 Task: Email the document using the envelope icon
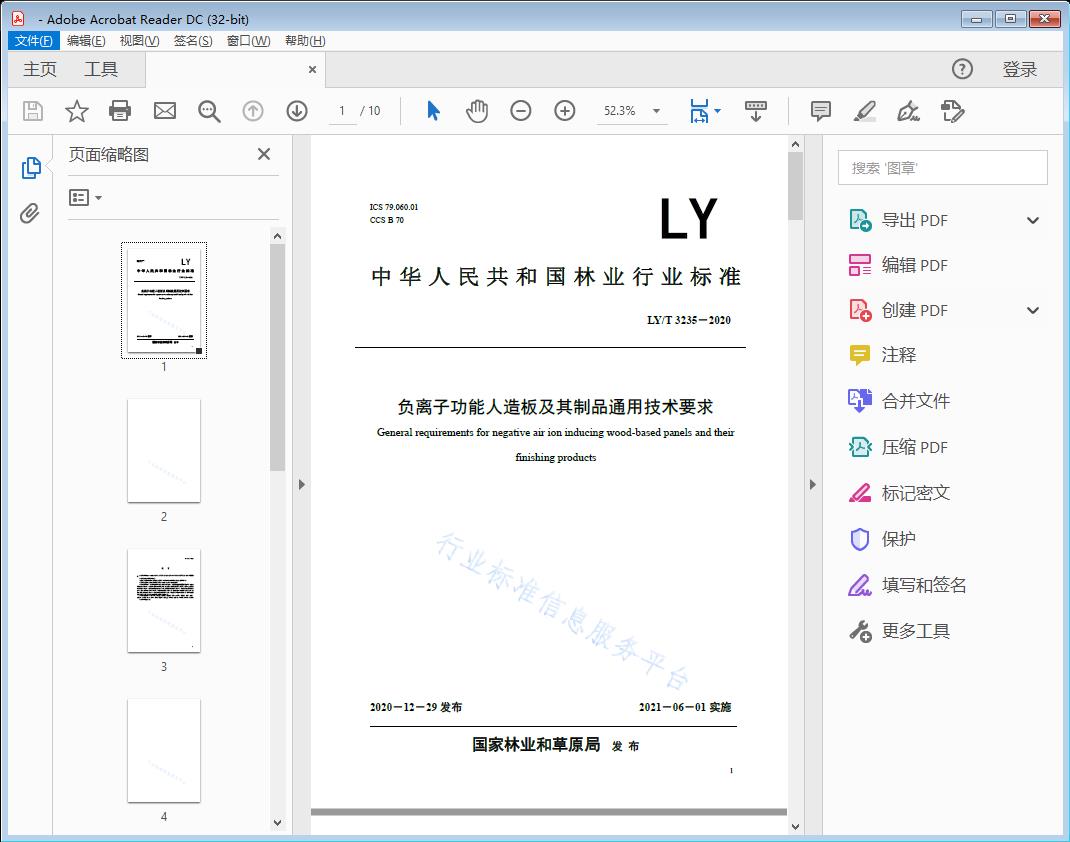(164, 111)
